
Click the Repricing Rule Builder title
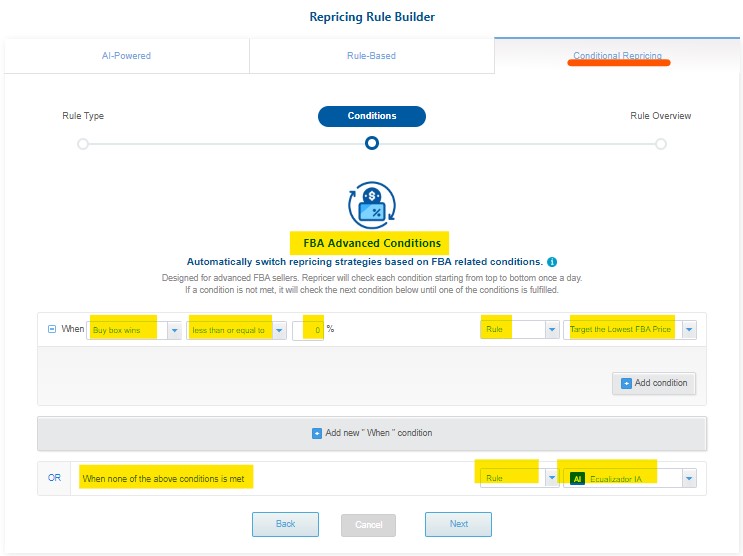coord(372,17)
